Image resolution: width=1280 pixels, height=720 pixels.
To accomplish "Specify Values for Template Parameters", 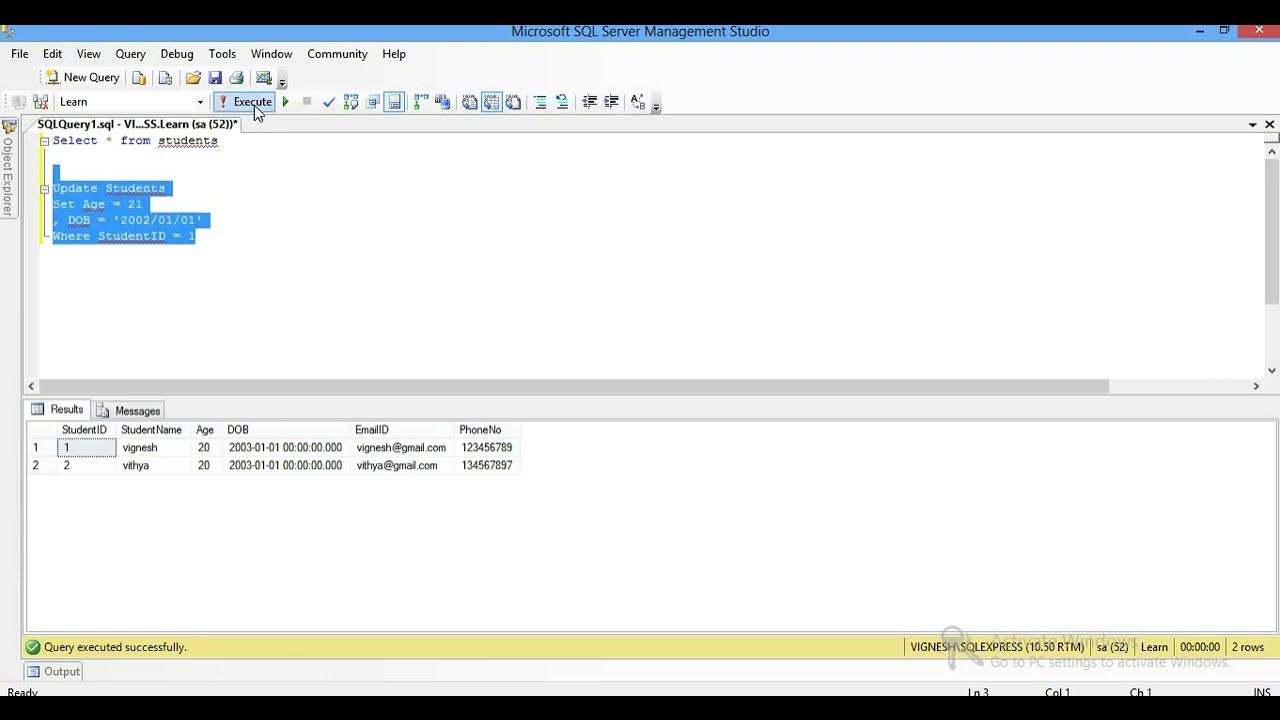I will pos(638,101).
